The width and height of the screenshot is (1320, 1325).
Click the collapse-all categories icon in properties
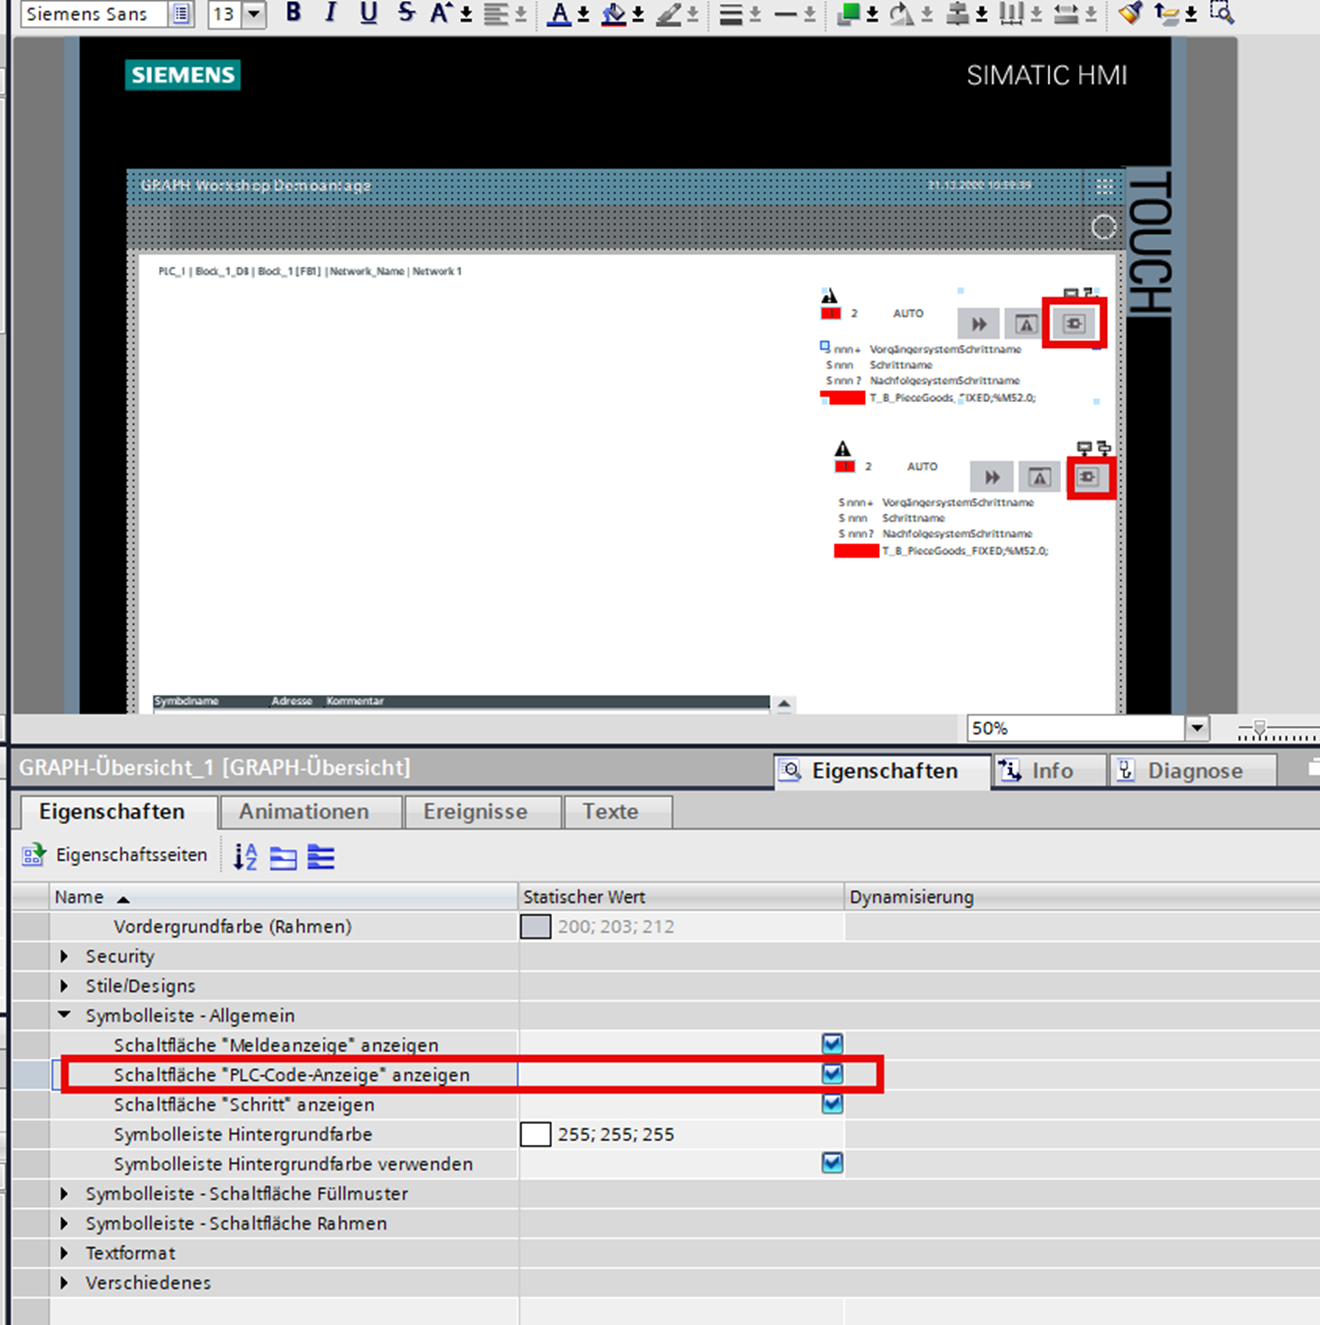click(x=284, y=857)
